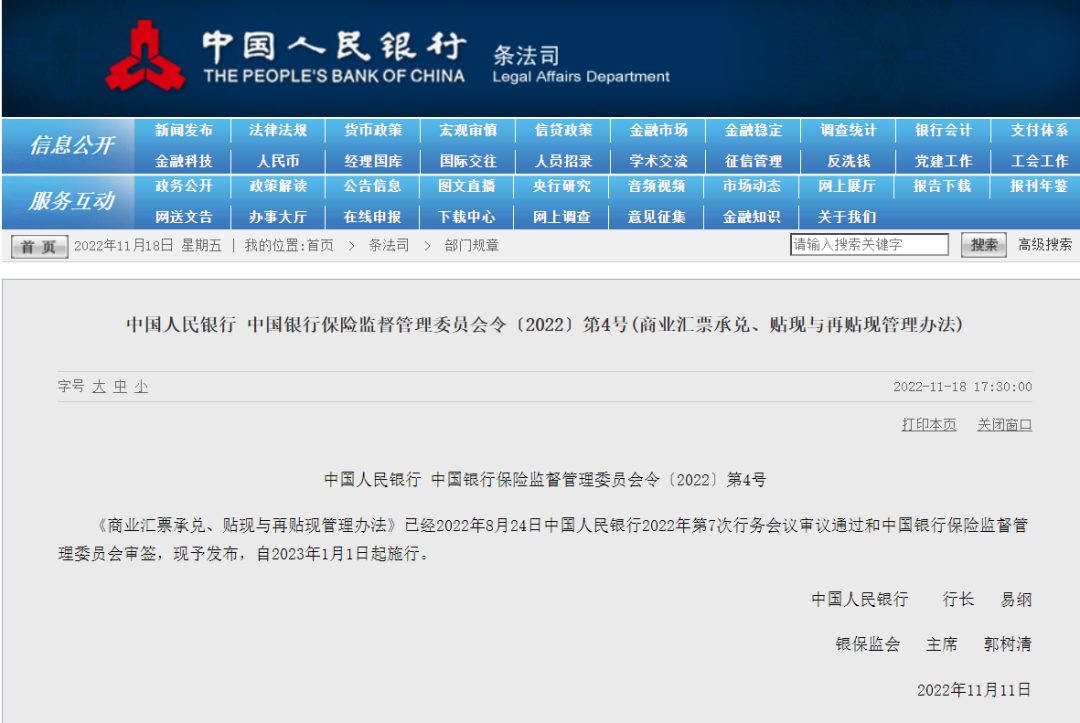This screenshot has height=723, width=1080.
Task: Go to 政策解读 page
Action: (x=278, y=186)
